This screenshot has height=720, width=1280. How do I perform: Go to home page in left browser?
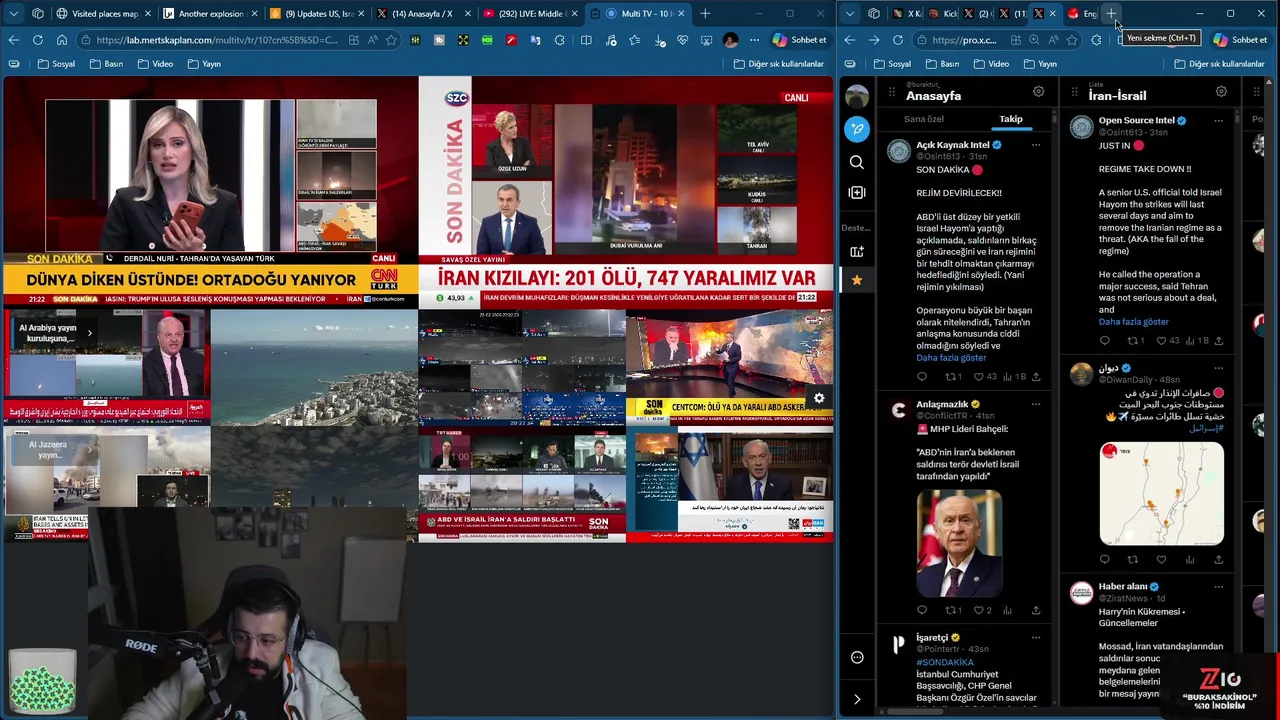pos(61,40)
